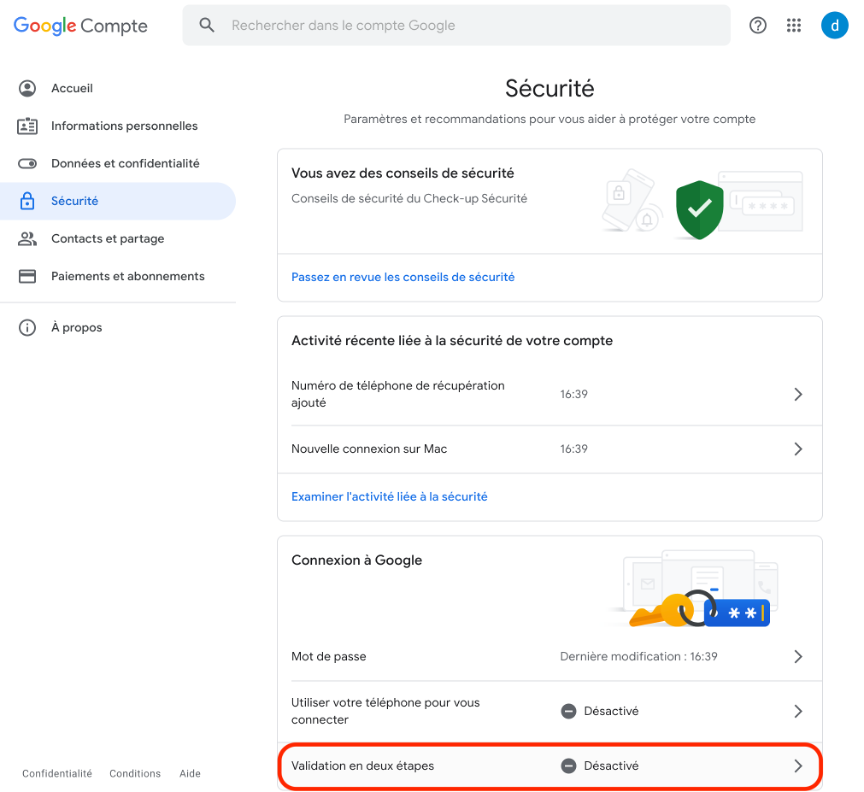This screenshot has height=792, width=864.
Task: Click the Accueil person icon
Action: pyautogui.click(x=27, y=88)
